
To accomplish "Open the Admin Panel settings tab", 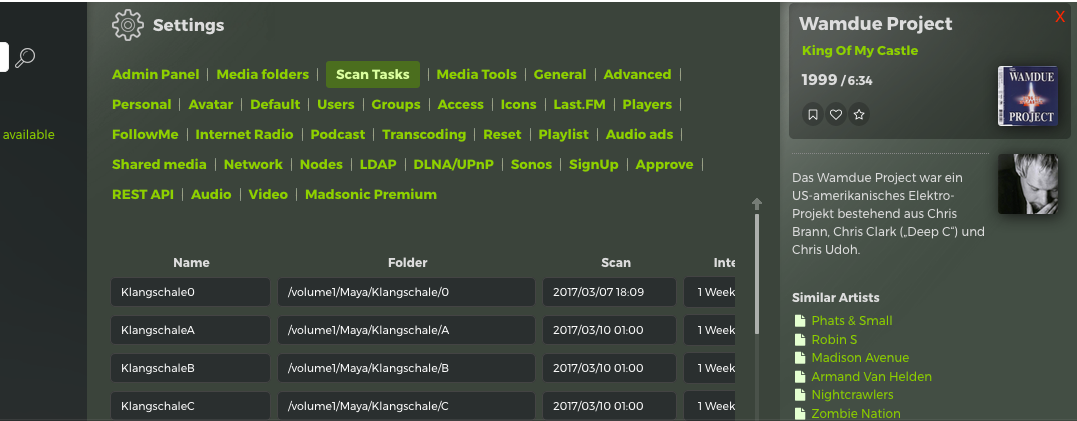I will [x=155, y=74].
